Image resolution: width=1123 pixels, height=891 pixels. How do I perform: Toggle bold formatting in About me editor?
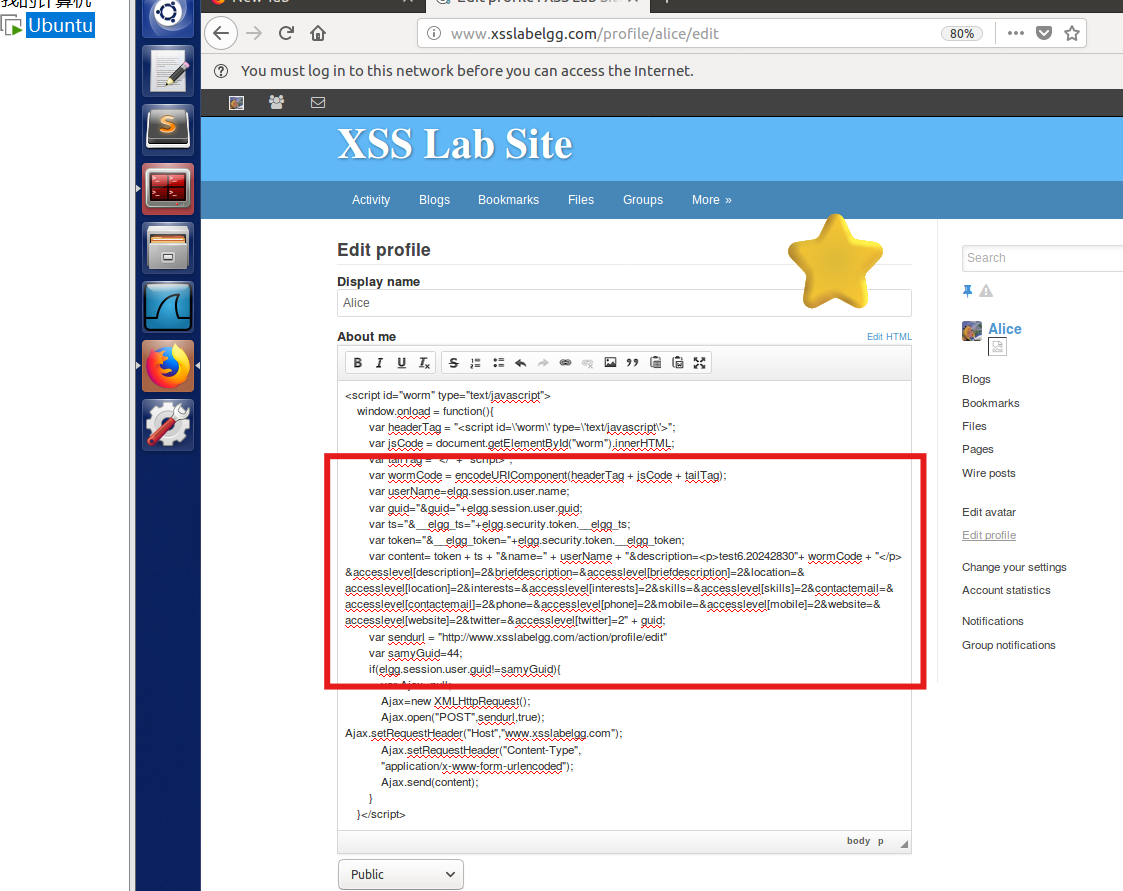(x=357, y=362)
